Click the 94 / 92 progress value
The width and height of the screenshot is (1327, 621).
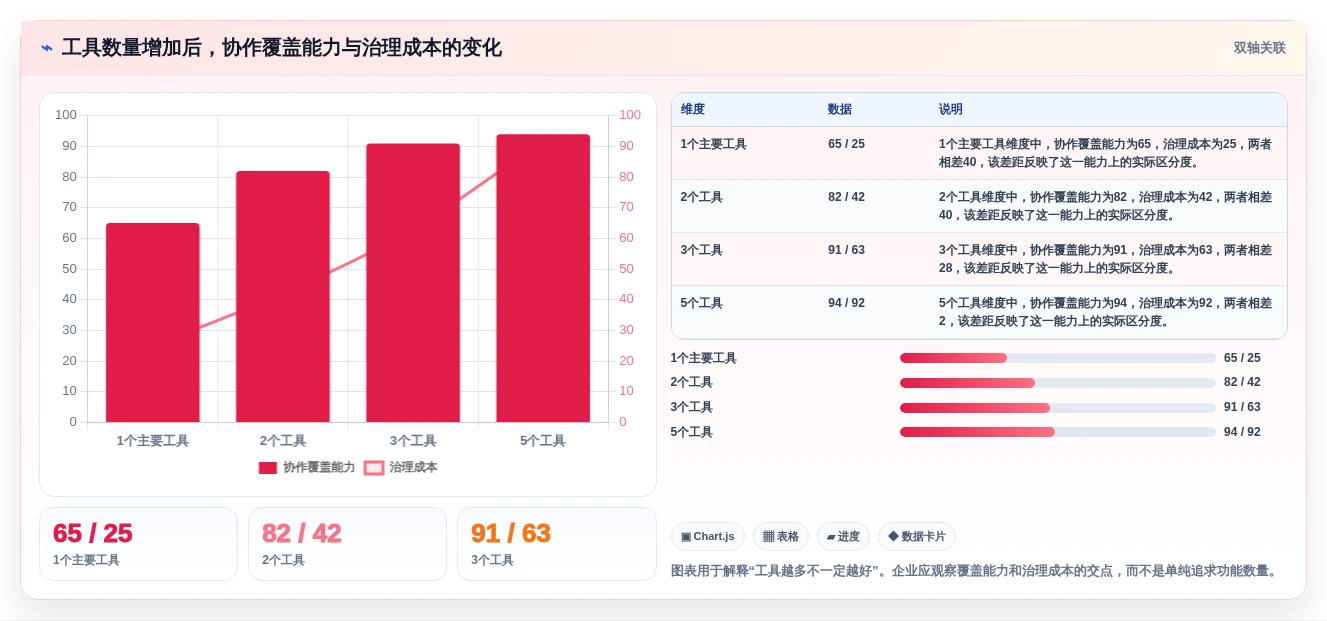1242,432
